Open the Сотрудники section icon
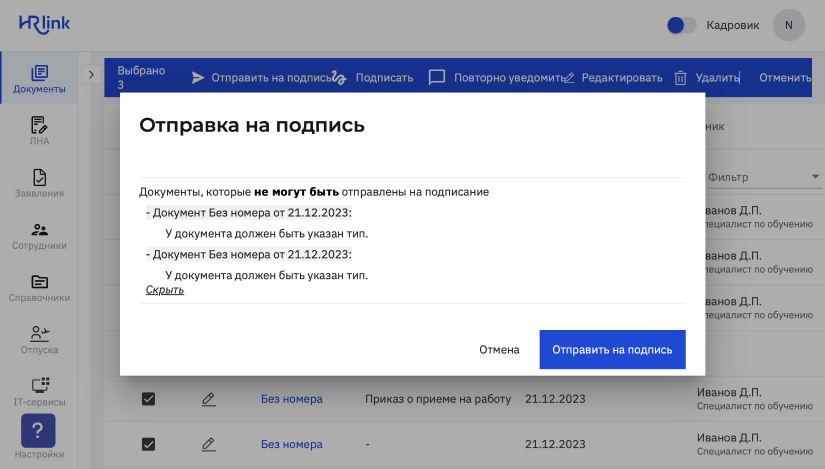The width and height of the screenshot is (825, 469). click(39, 235)
